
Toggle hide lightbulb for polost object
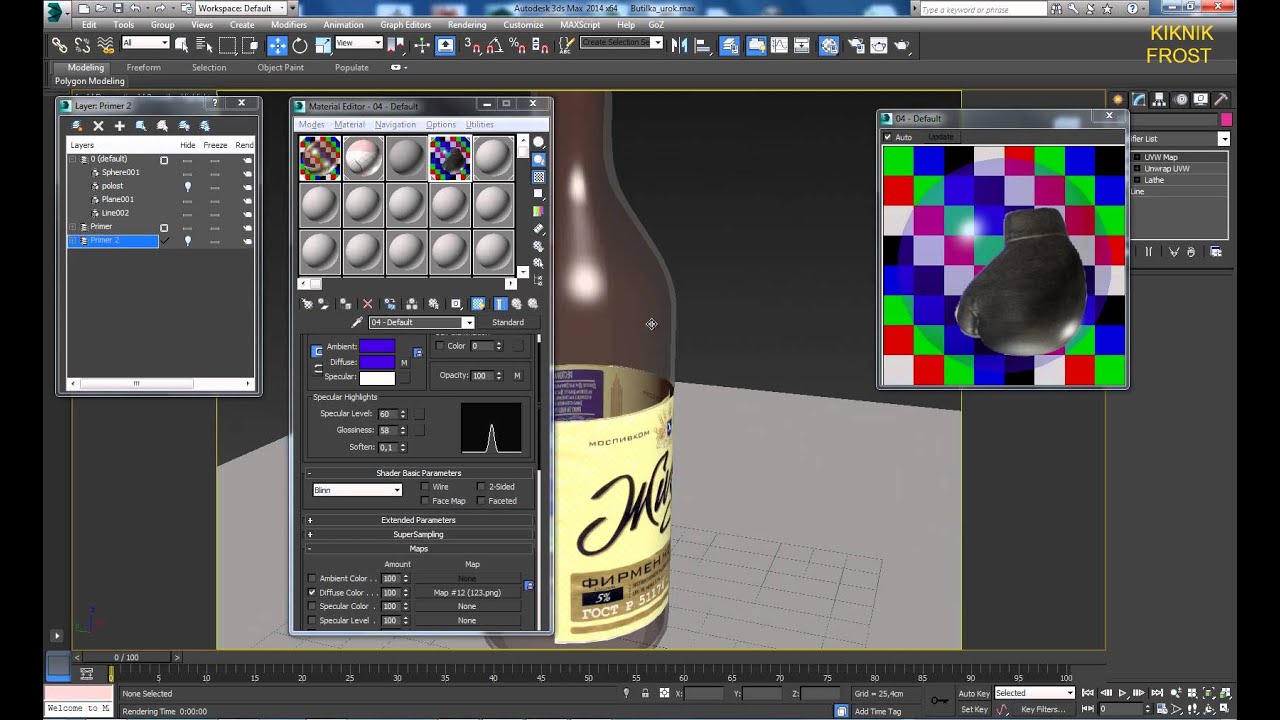[187, 186]
